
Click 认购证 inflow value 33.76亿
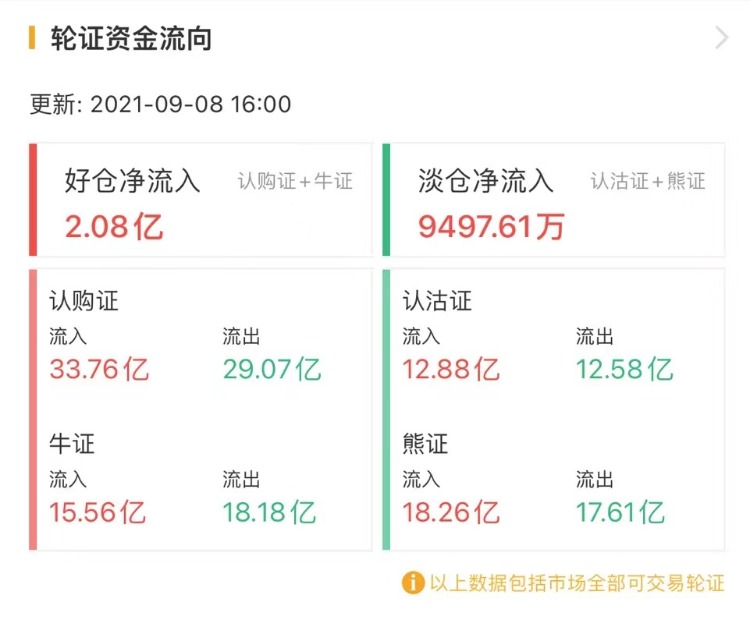tap(99, 370)
